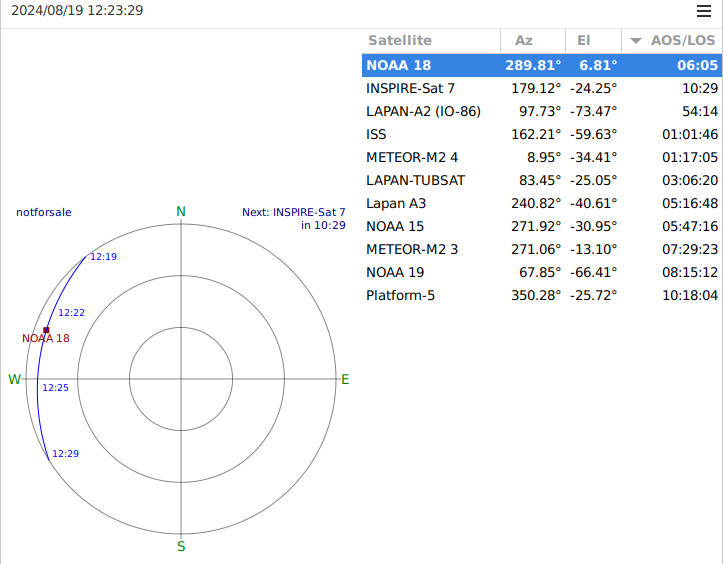Click METEOR-M2 3 elevation -13.10°
The image size is (723, 564).
tap(593, 249)
